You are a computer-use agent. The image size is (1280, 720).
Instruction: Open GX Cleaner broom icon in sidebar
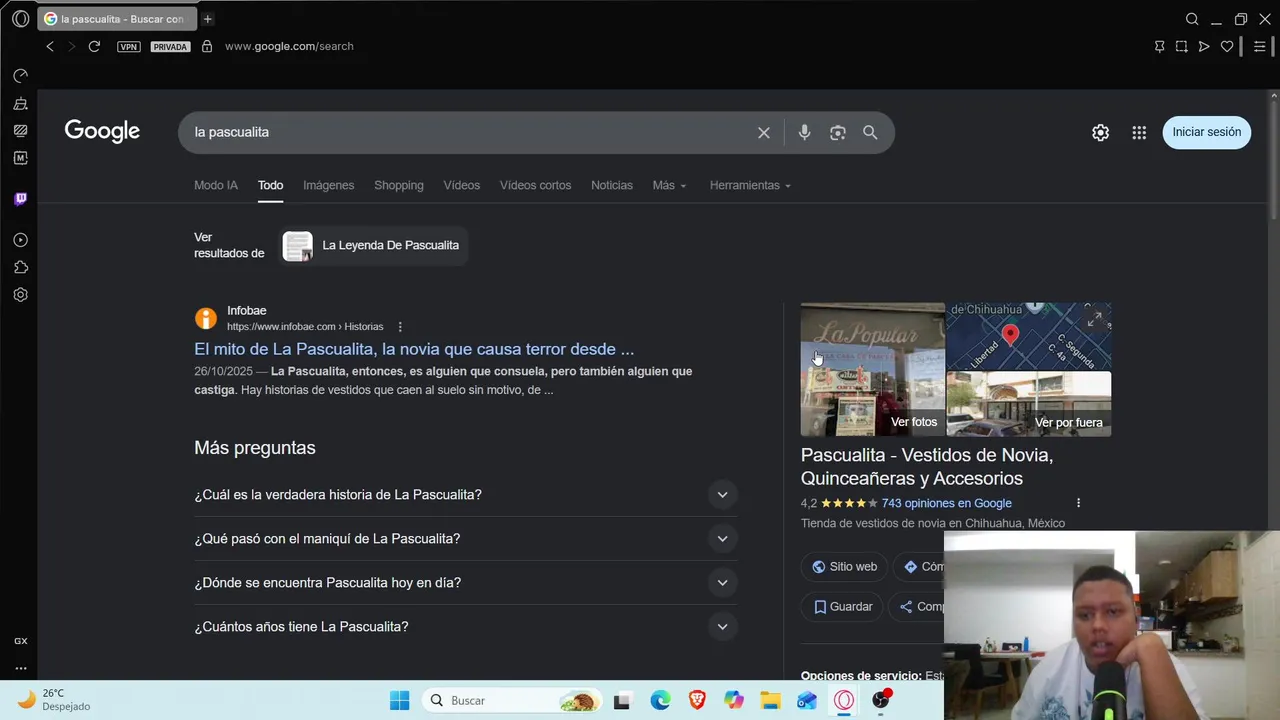point(20,104)
